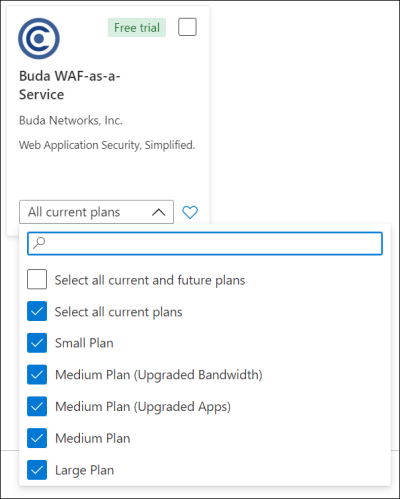Click Web Application Security, Simplified description
The height and width of the screenshot is (499, 400).
[x=107, y=145]
